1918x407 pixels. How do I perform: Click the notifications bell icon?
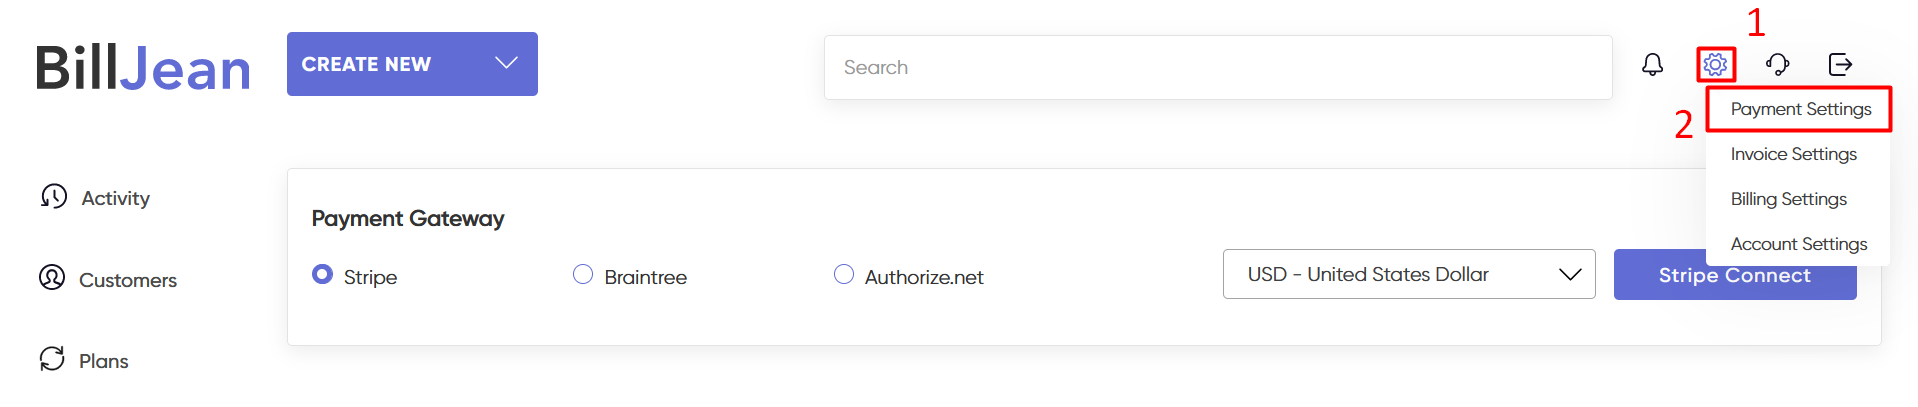(x=1652, y=65)
